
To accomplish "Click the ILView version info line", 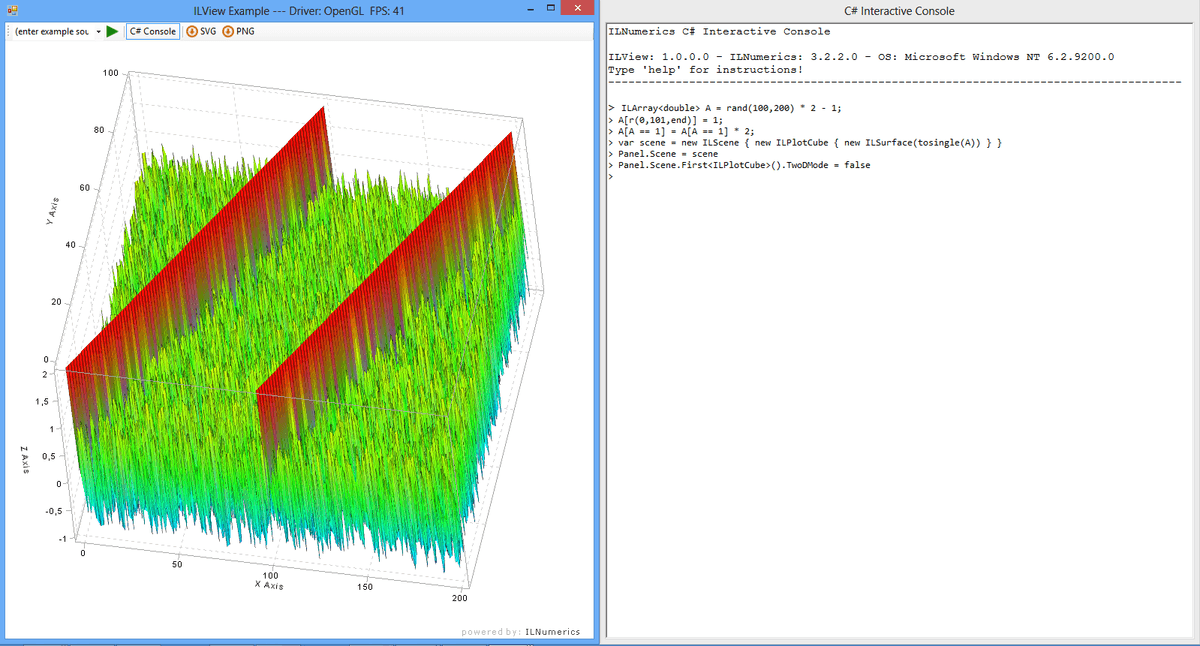I will [x=860, y=56].
